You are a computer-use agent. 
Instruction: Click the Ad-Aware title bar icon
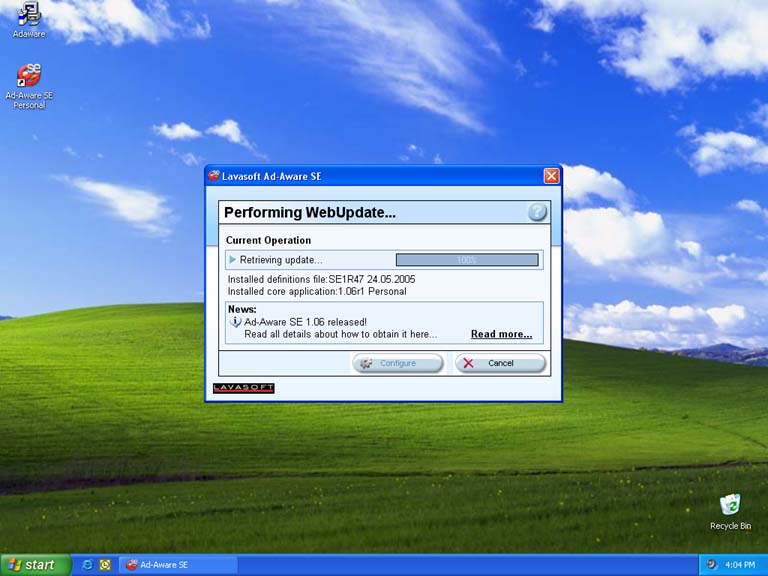[x=214, y=176]
